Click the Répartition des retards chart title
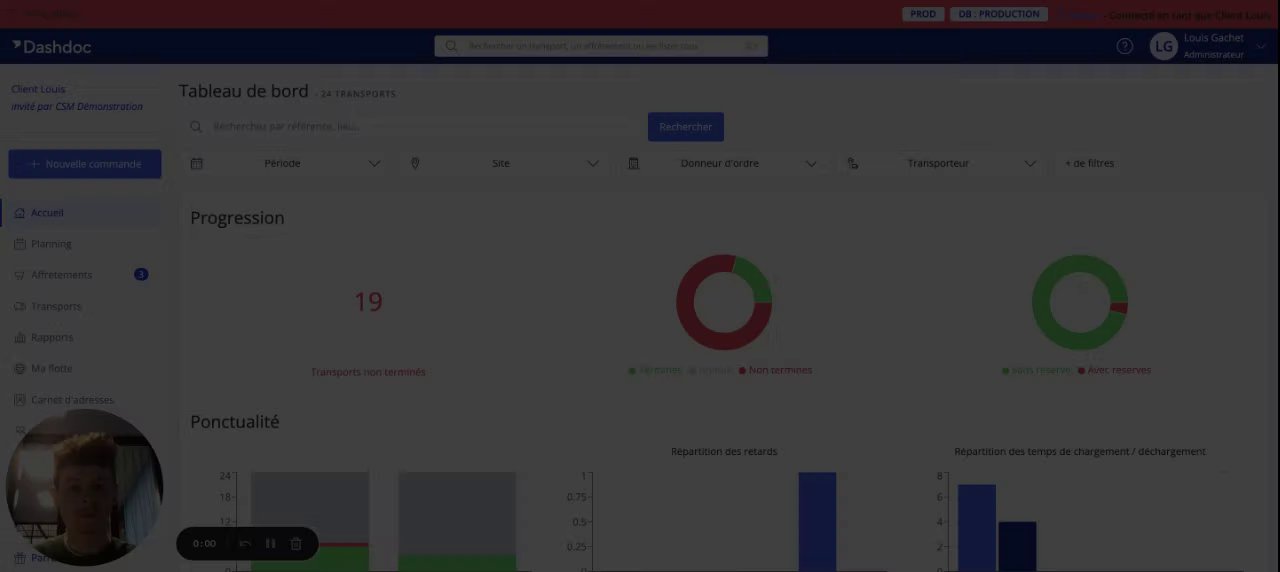Viewport: 1280px width, 572px height. [x=724, y=452]
